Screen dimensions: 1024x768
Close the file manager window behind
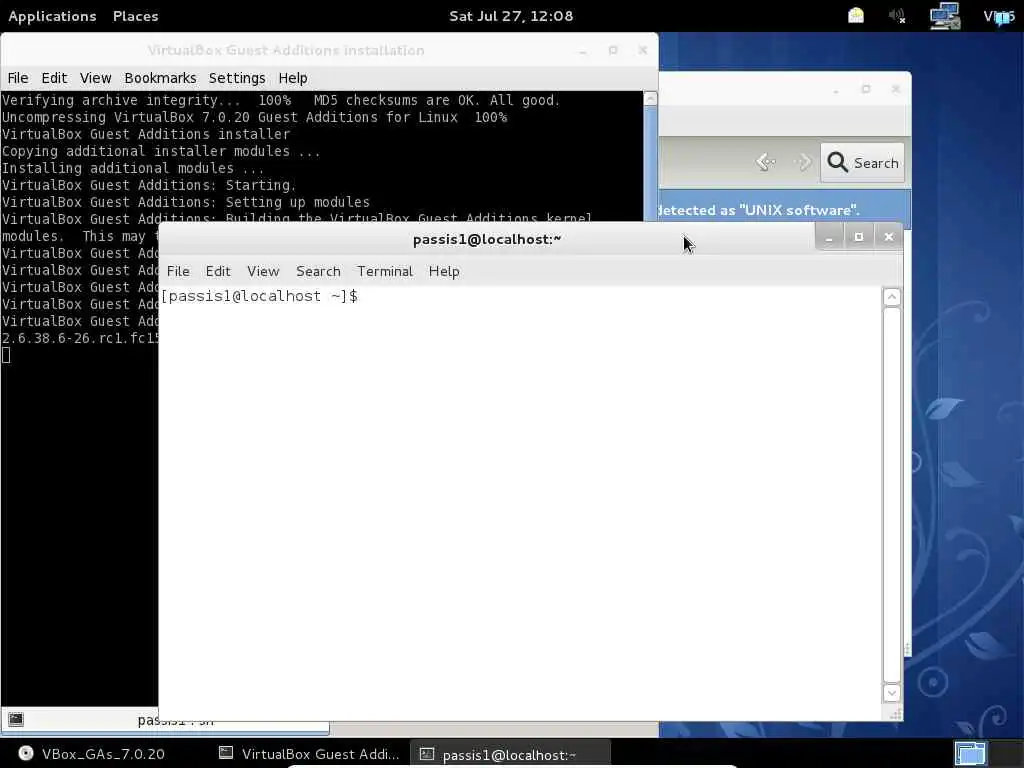coord(896,89)
